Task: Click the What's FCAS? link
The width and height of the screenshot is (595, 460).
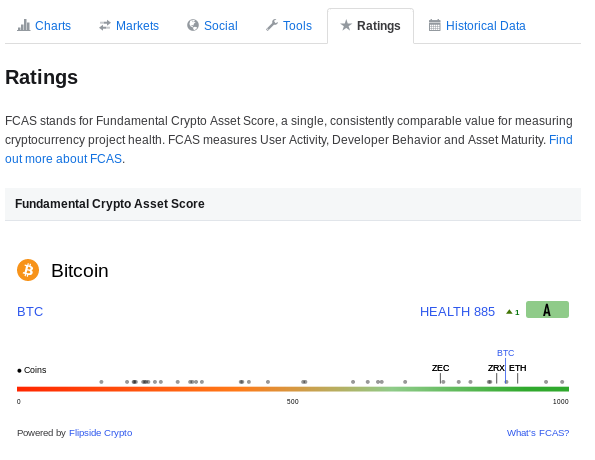Action: pos(538,433)
